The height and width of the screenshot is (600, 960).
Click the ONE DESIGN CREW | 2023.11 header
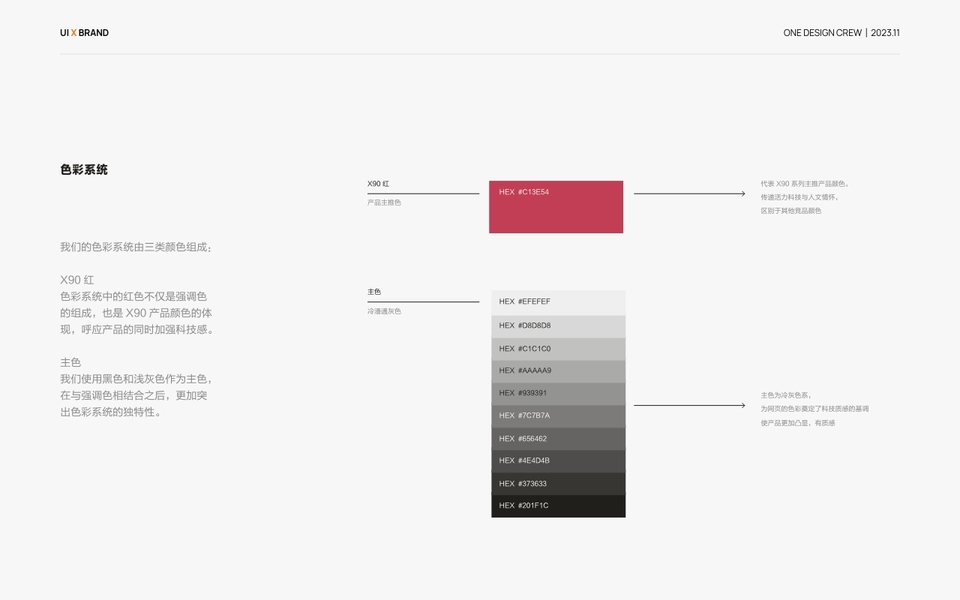click(x=841, y=33)
